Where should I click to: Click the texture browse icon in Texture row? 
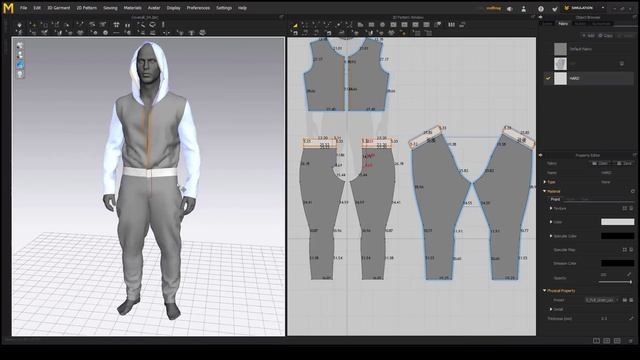[x=624, y=208]
